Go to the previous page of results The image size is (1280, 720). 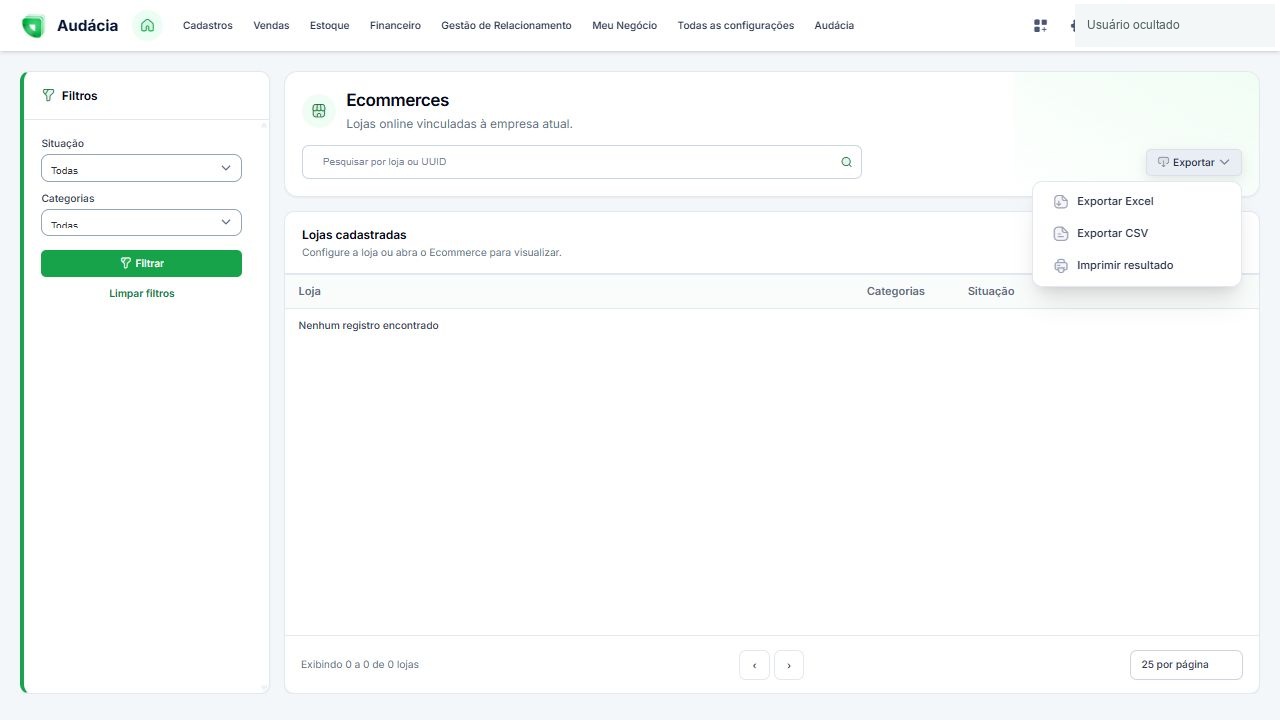click(754, 665)
